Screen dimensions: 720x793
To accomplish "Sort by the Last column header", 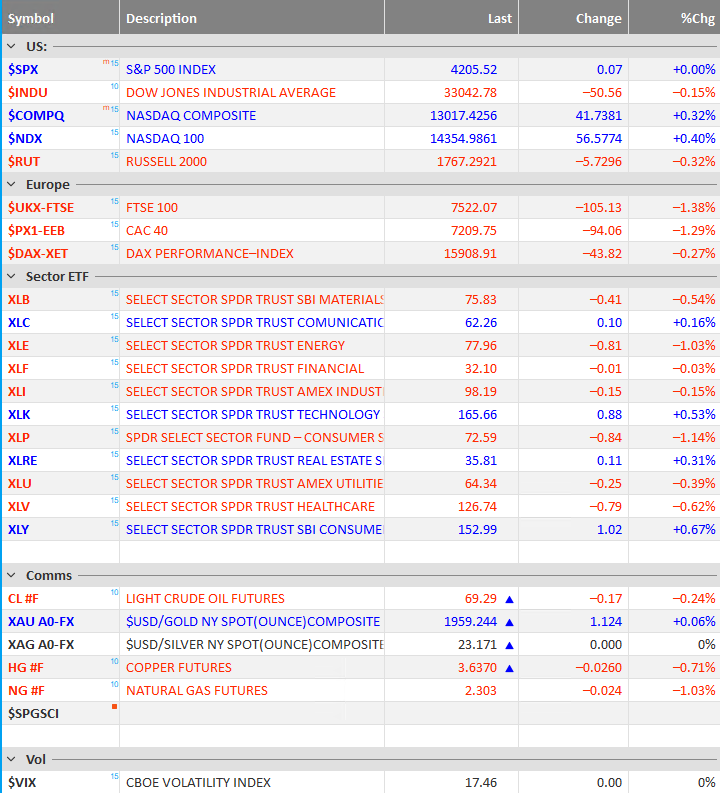I will click(x=500, y=19).
